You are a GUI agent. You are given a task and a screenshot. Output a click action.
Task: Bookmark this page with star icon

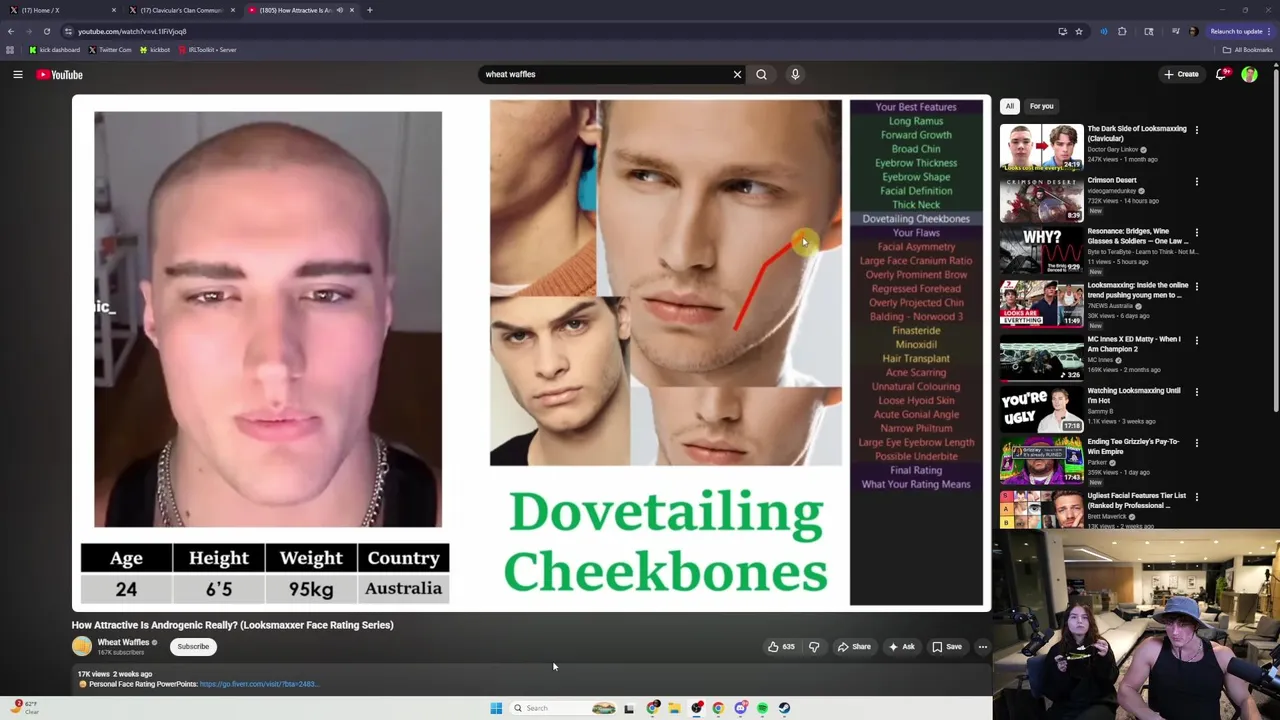[x=1078, y=31]
